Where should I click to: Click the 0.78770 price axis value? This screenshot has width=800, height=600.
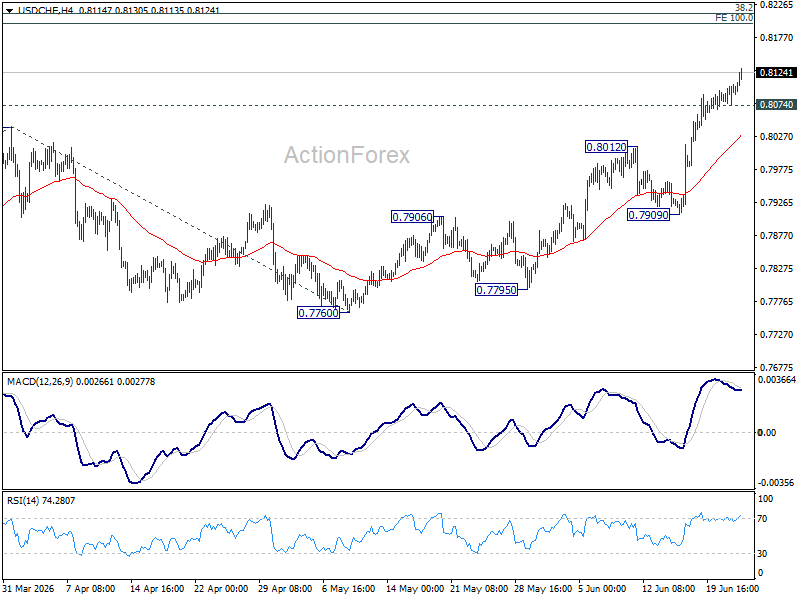(776, 236)
